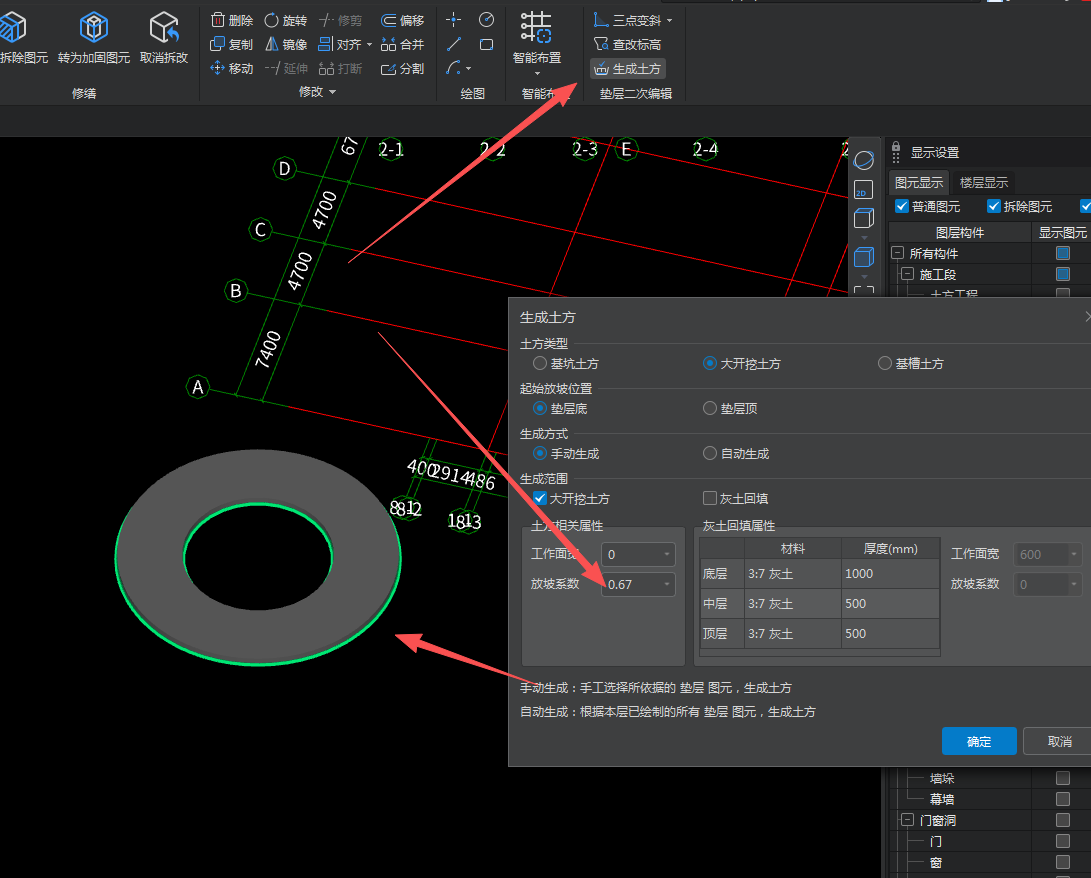The width and height of the screenshot is (1091, 878).
Task: Click 查改标高 check elevation tool
Action: click(627, 45)
